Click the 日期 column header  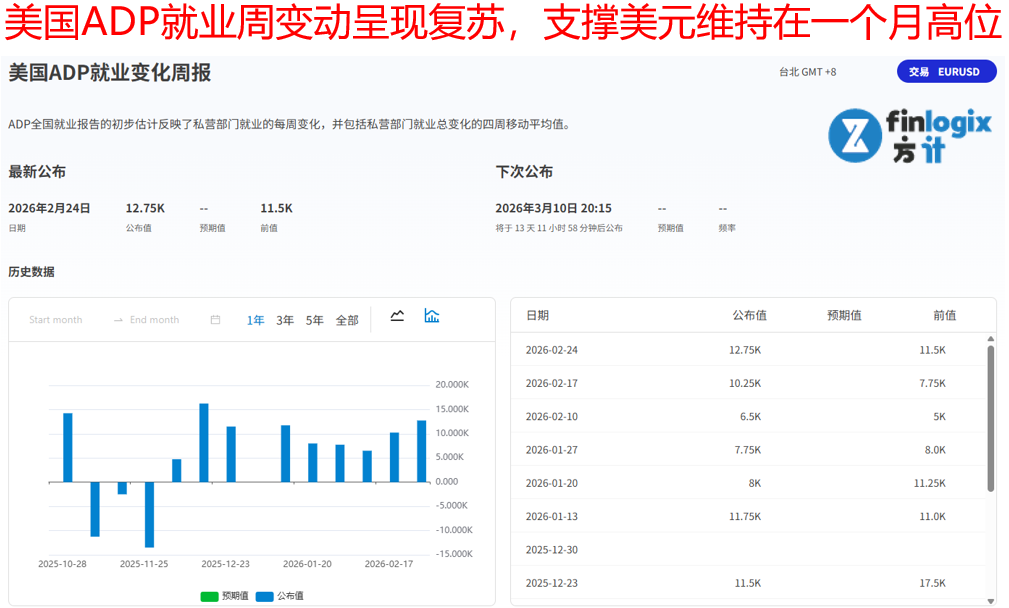pos(537,315)
